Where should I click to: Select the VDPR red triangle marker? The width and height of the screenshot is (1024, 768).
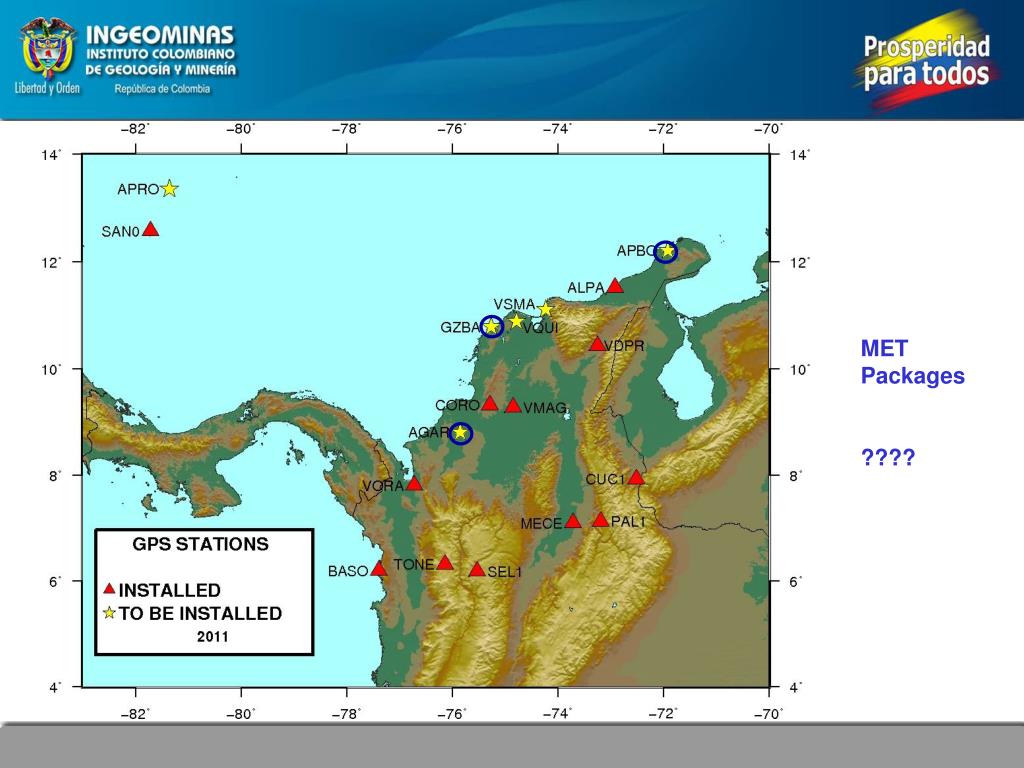point(597,344)
